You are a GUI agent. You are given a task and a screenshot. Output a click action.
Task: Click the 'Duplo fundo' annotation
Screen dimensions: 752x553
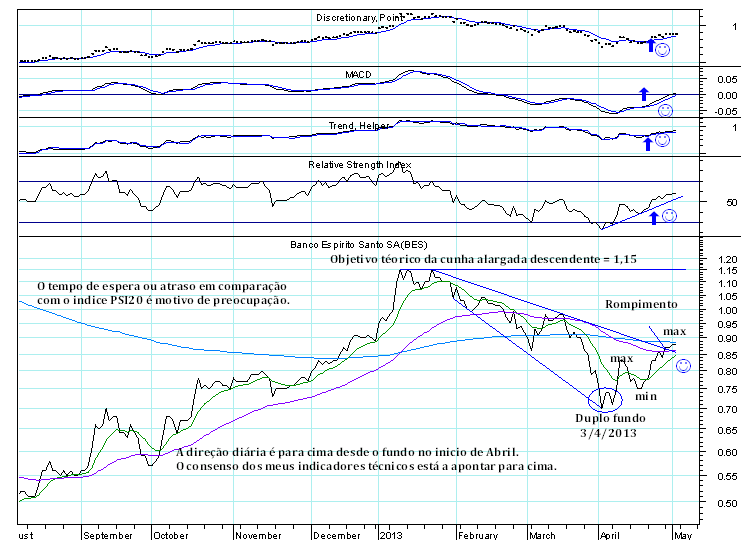click(x=611, y=418)
